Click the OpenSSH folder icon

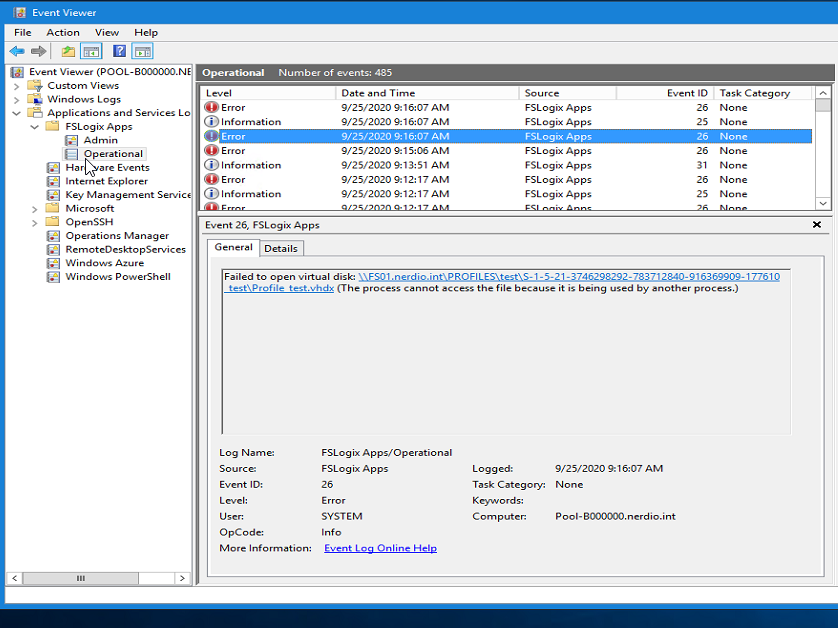coord(52,222)
